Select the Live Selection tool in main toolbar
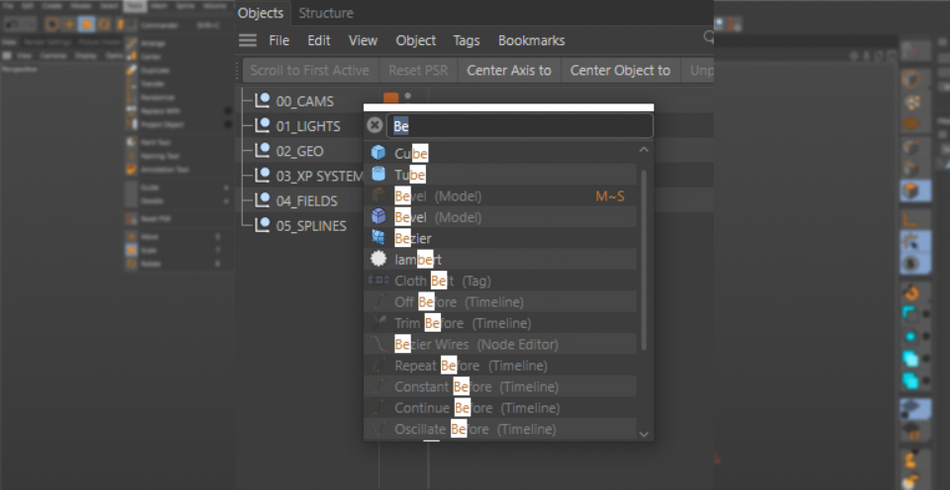Viewport: 950px width, 490px height. [x=52, y=24]
